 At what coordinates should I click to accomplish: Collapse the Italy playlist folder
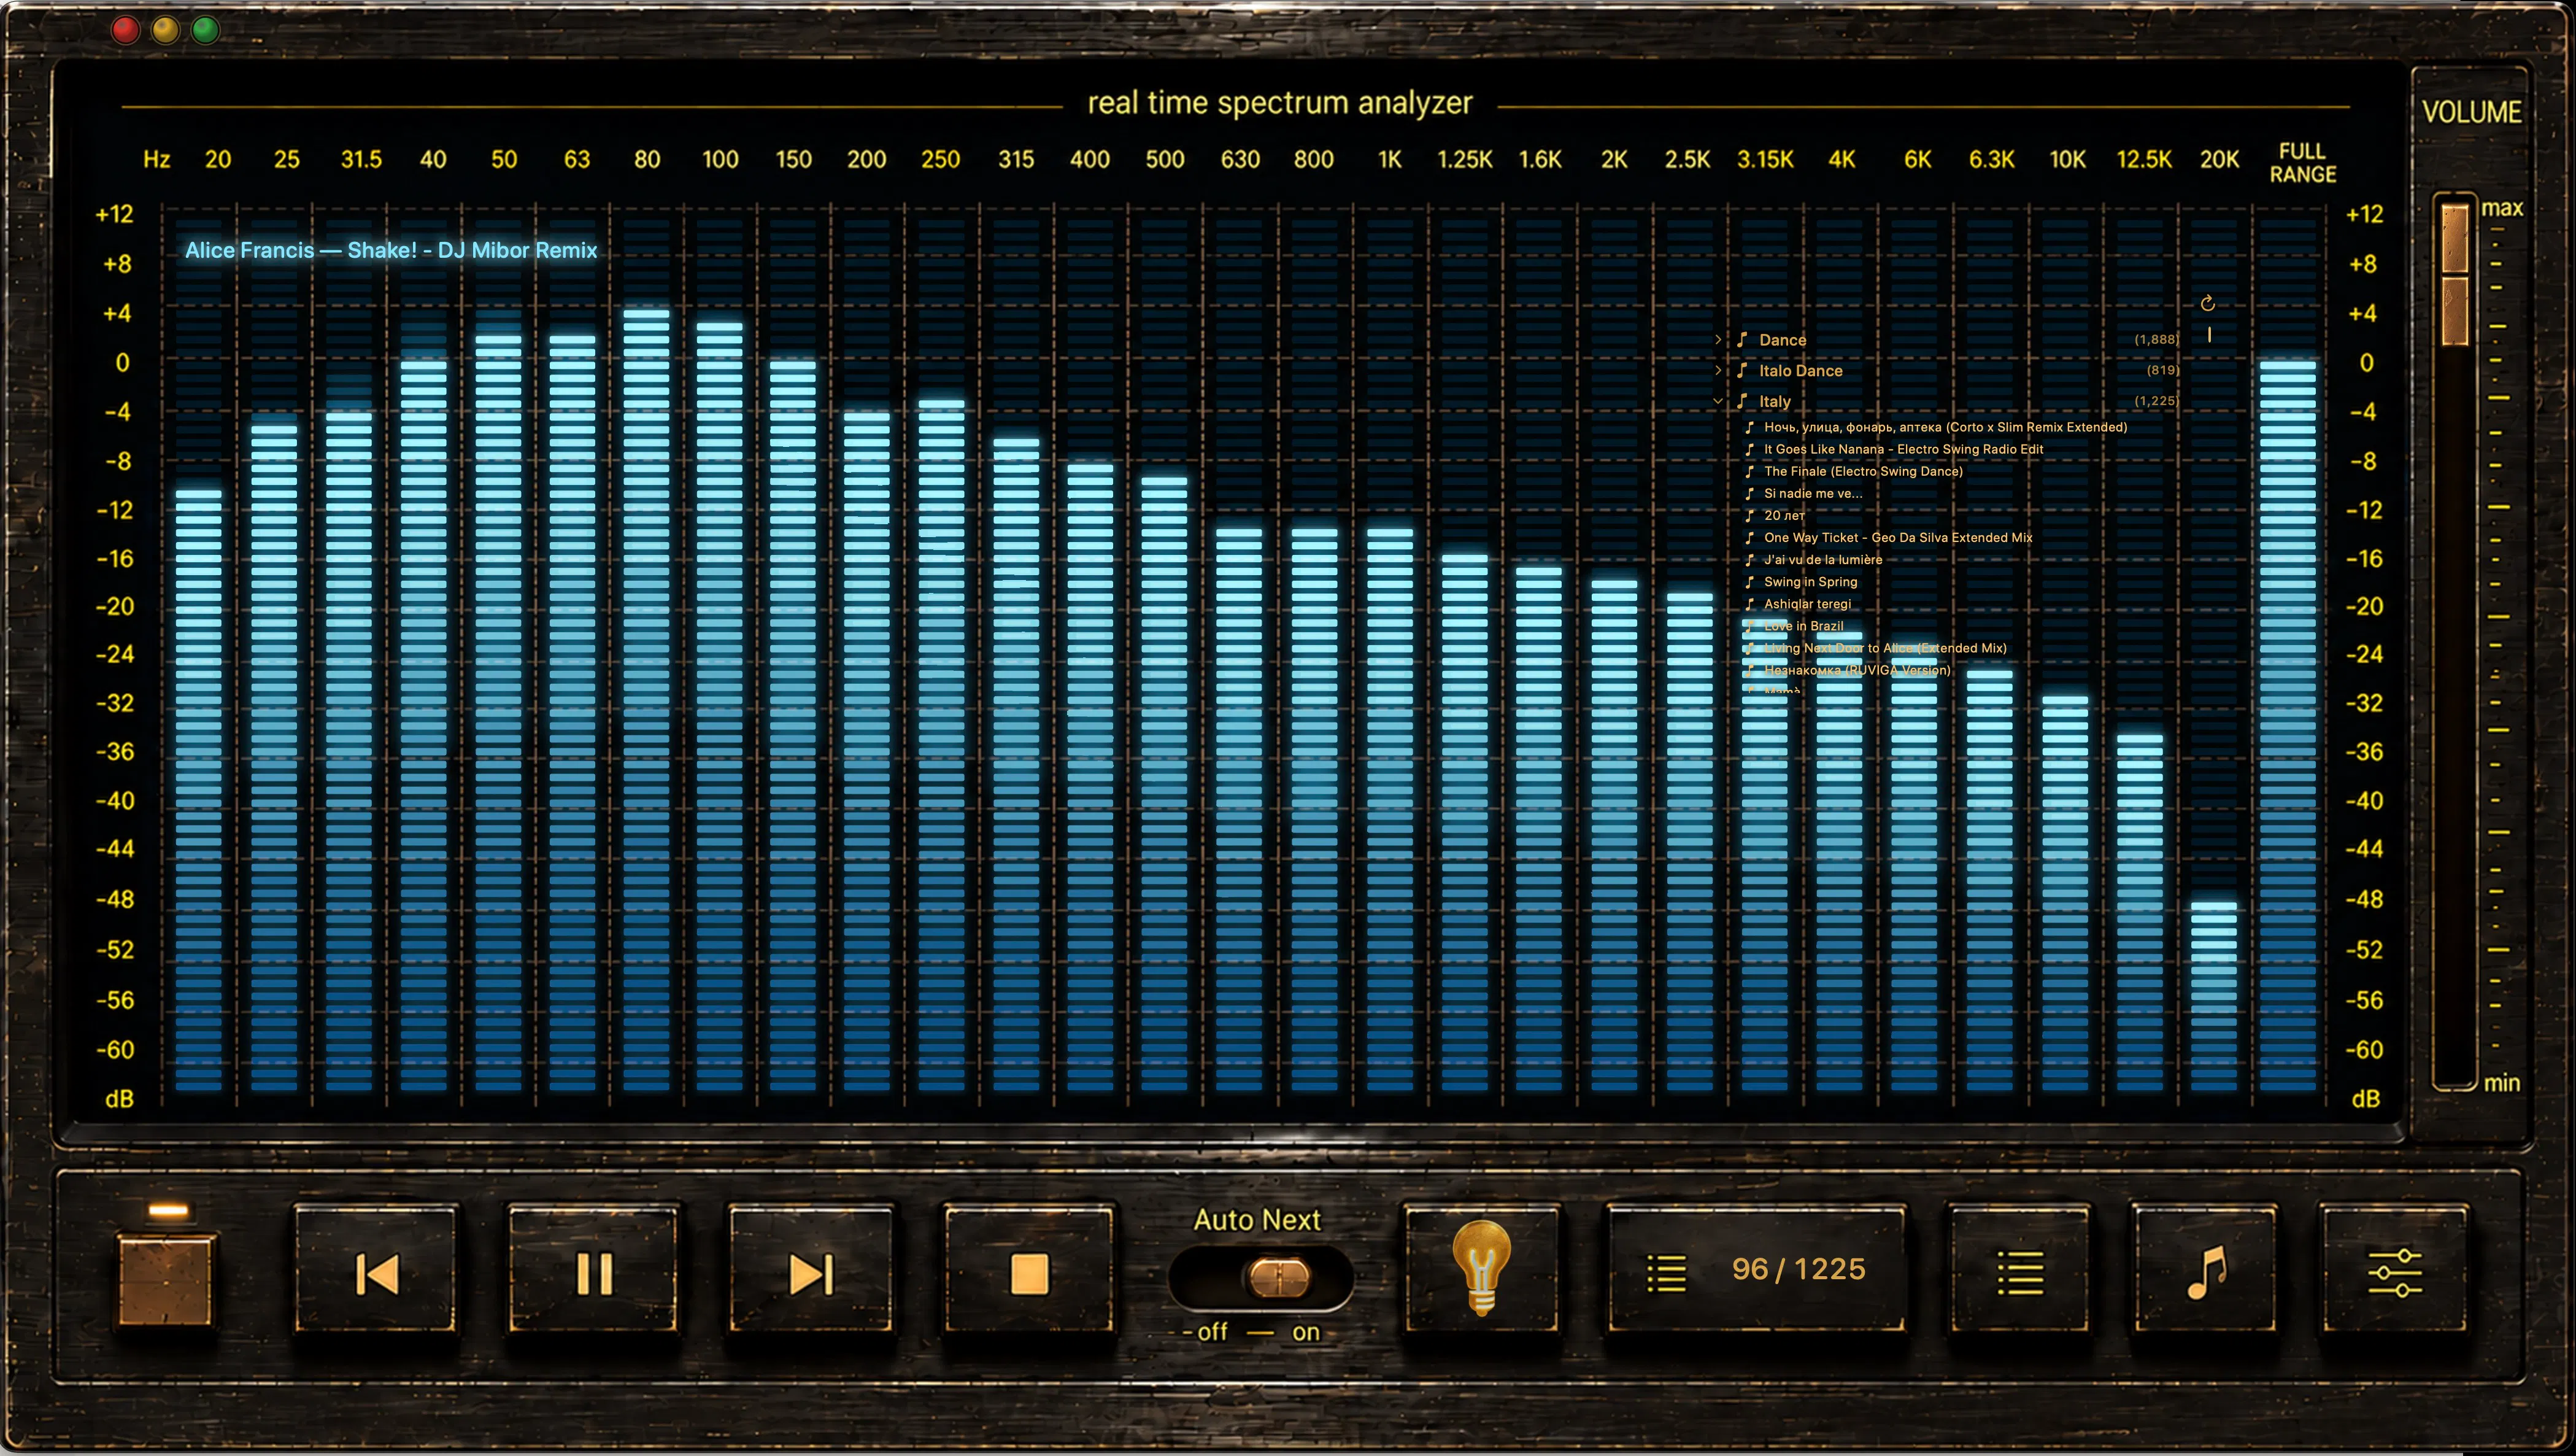[1718, 401]
